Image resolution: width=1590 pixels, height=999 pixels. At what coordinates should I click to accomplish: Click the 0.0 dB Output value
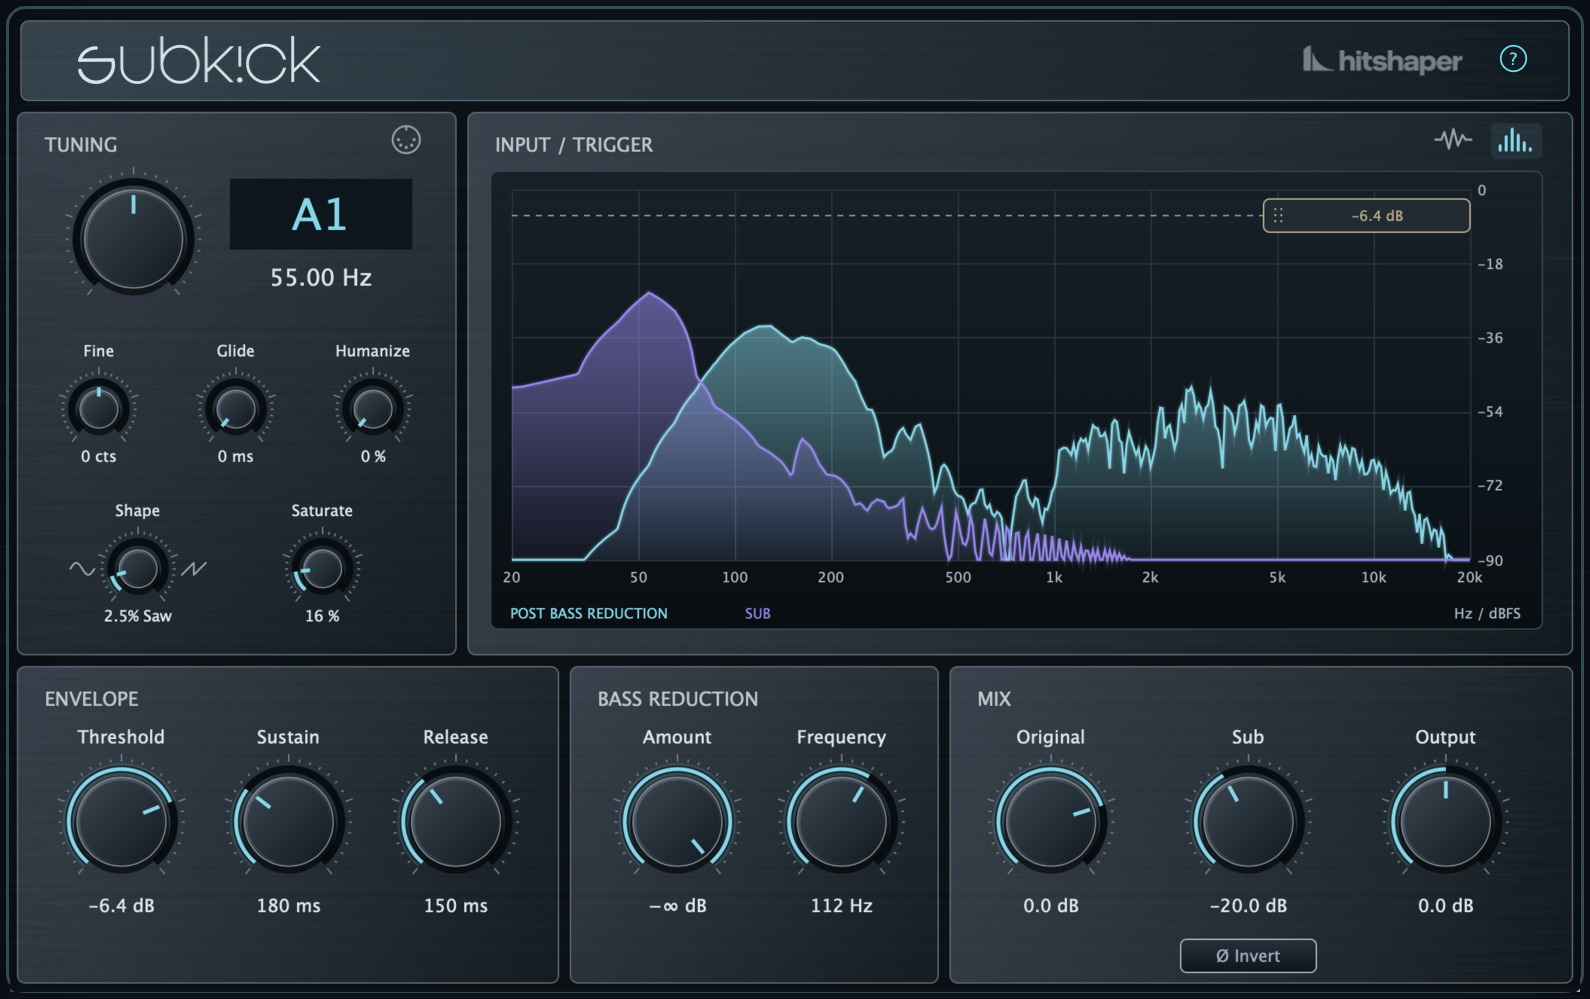1445,906
